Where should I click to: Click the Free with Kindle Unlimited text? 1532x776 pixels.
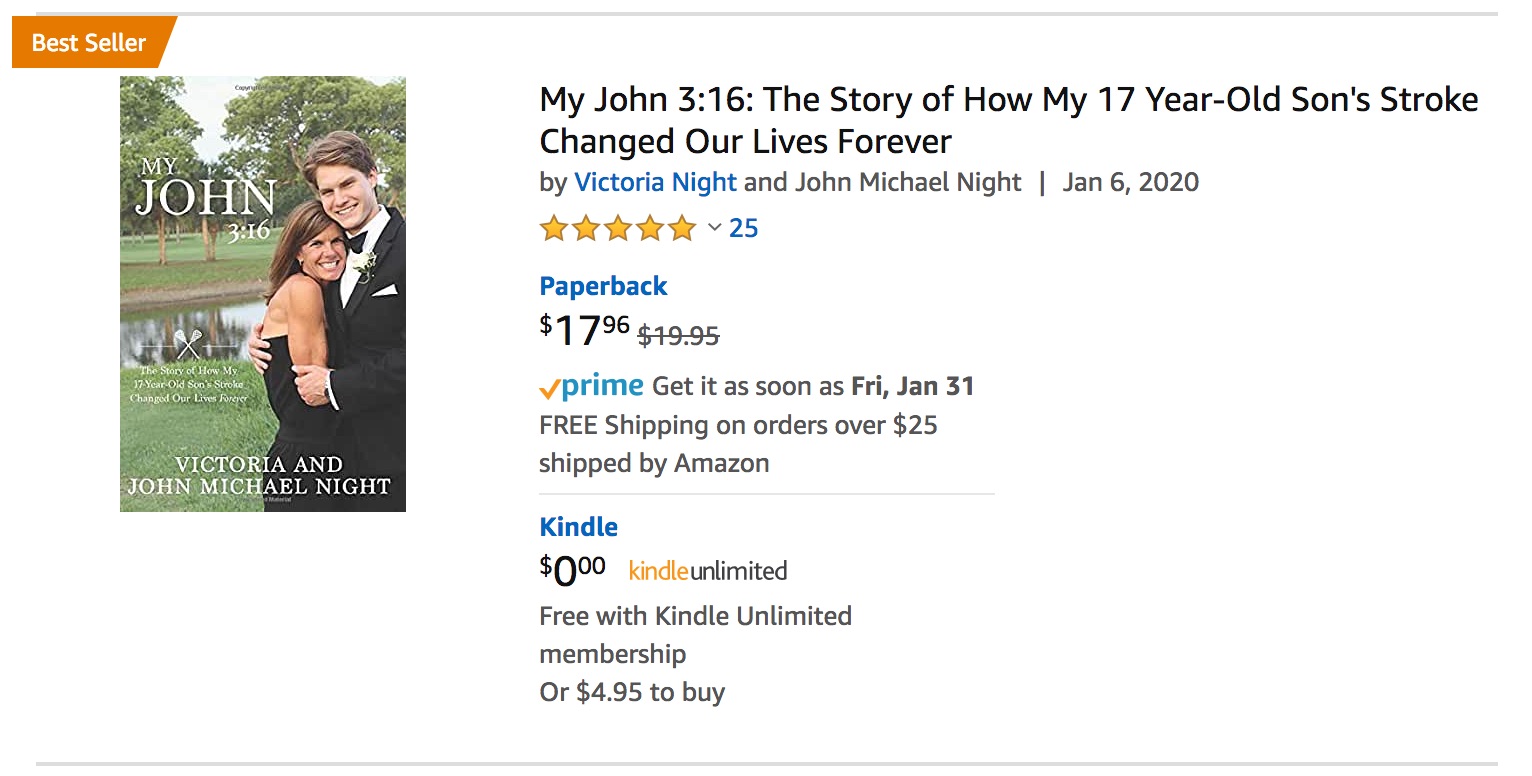point(696,616)
